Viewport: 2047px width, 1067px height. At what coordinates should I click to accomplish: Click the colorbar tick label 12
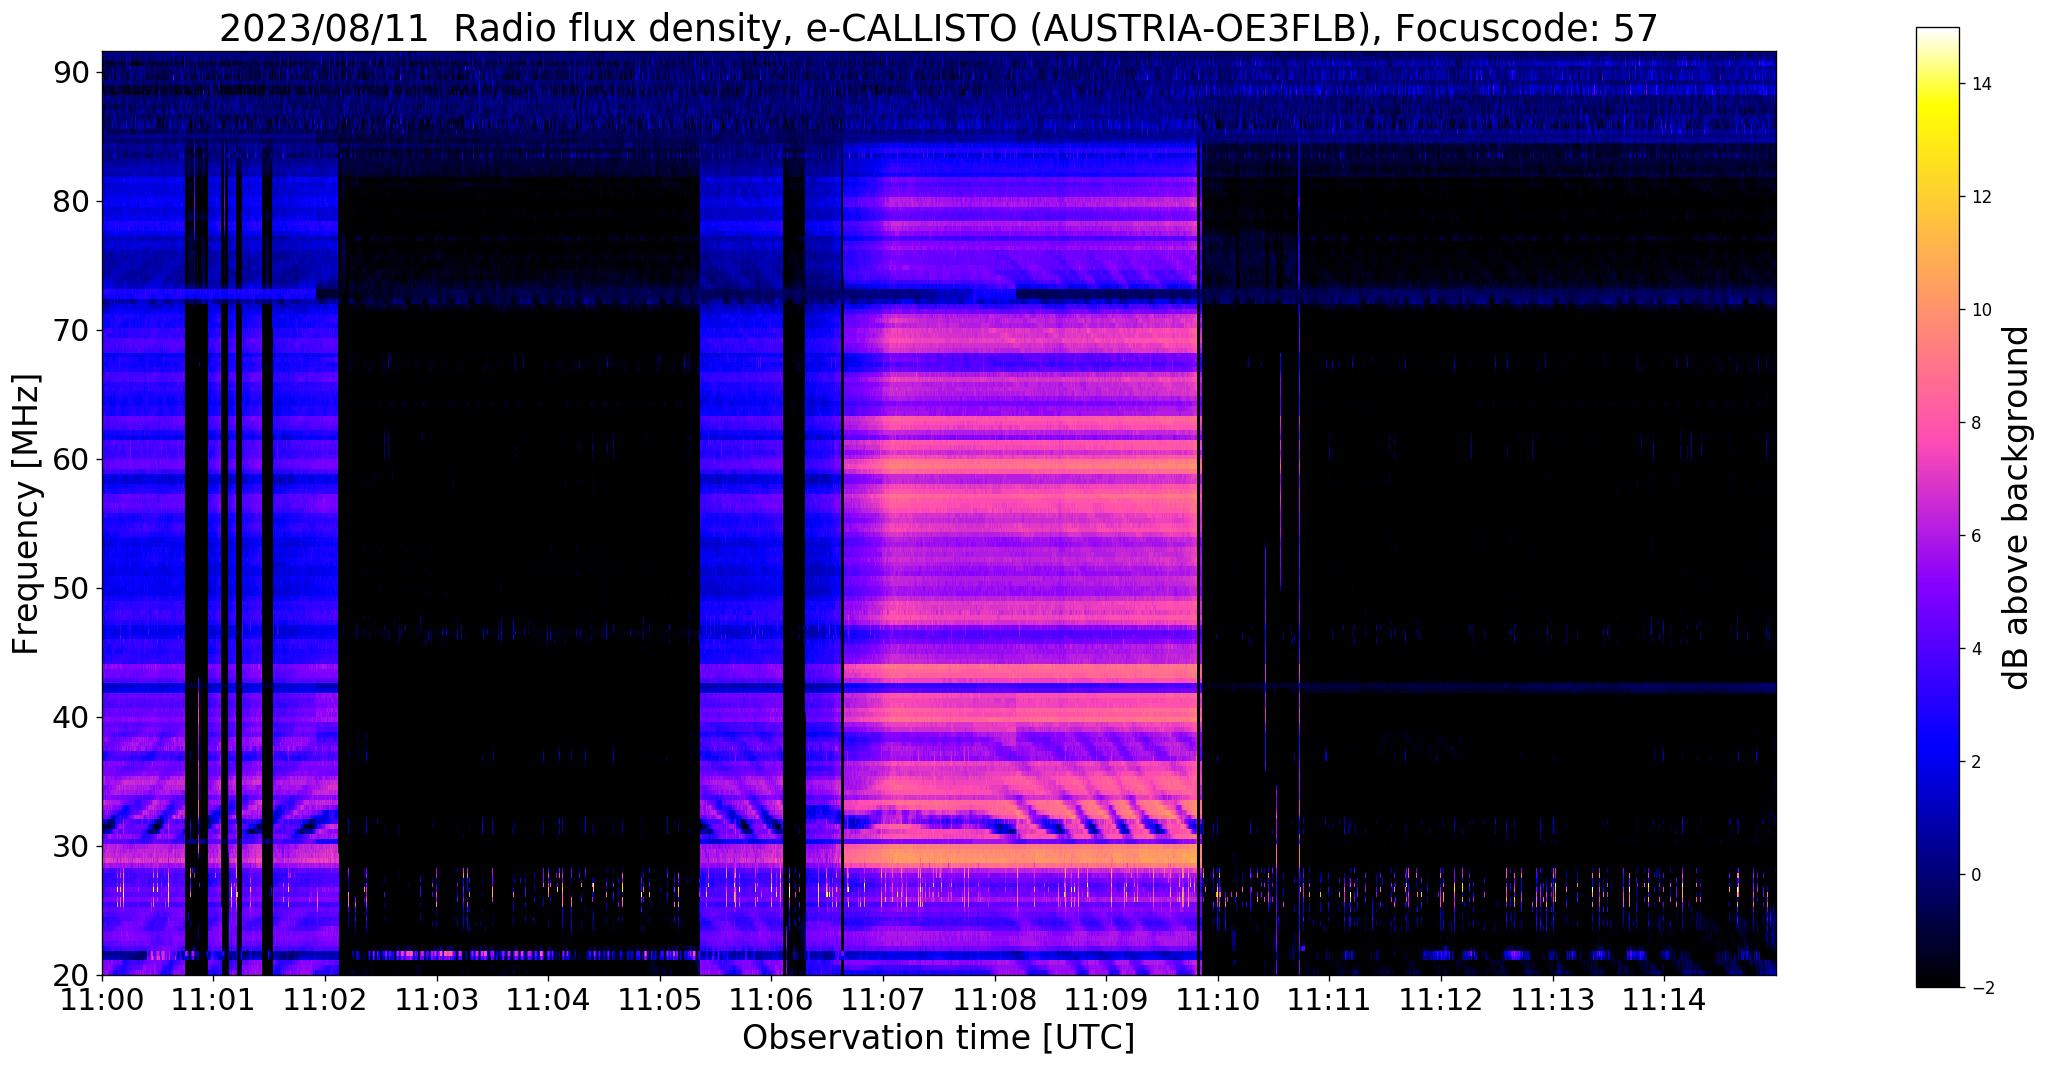point(1980,197)
